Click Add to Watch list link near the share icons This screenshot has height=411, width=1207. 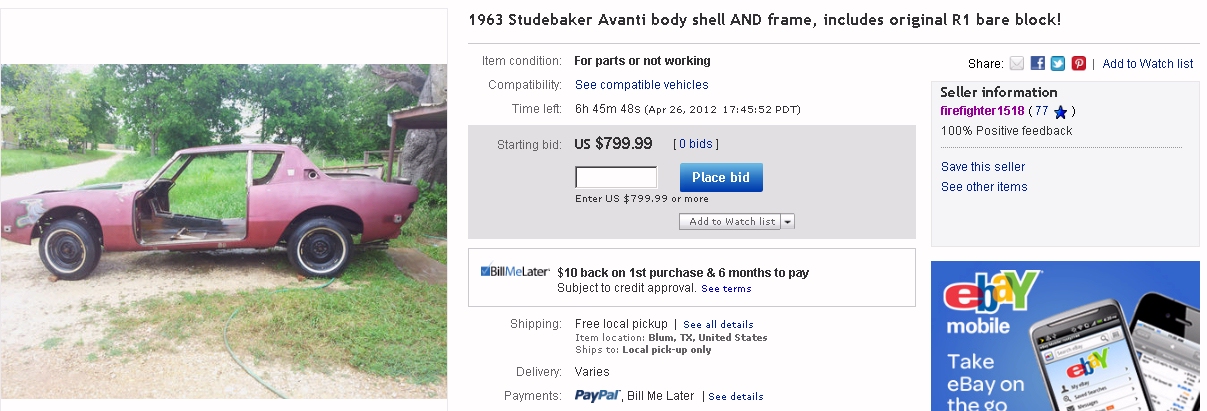tap(1147, 63)
